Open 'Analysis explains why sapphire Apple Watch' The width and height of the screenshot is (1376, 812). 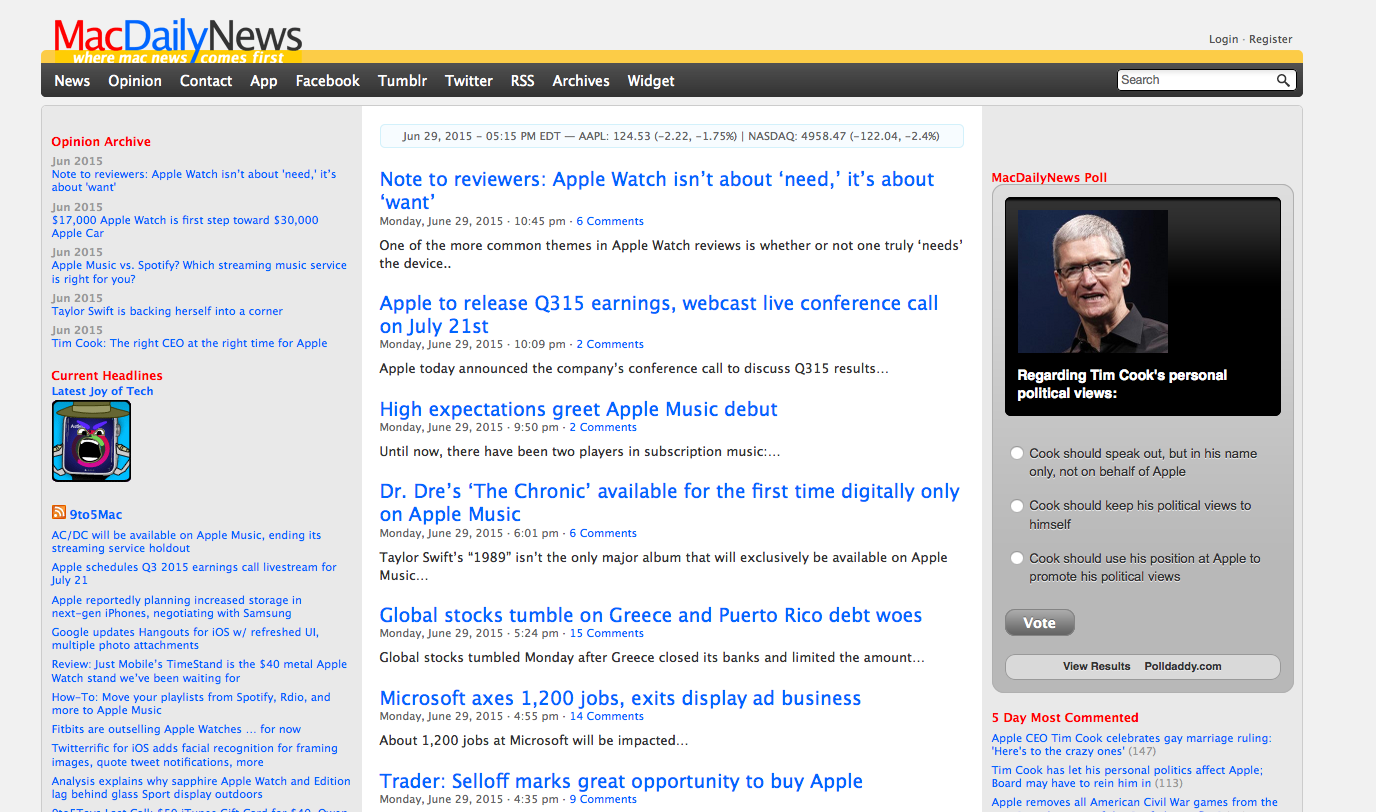pos(201,787)
